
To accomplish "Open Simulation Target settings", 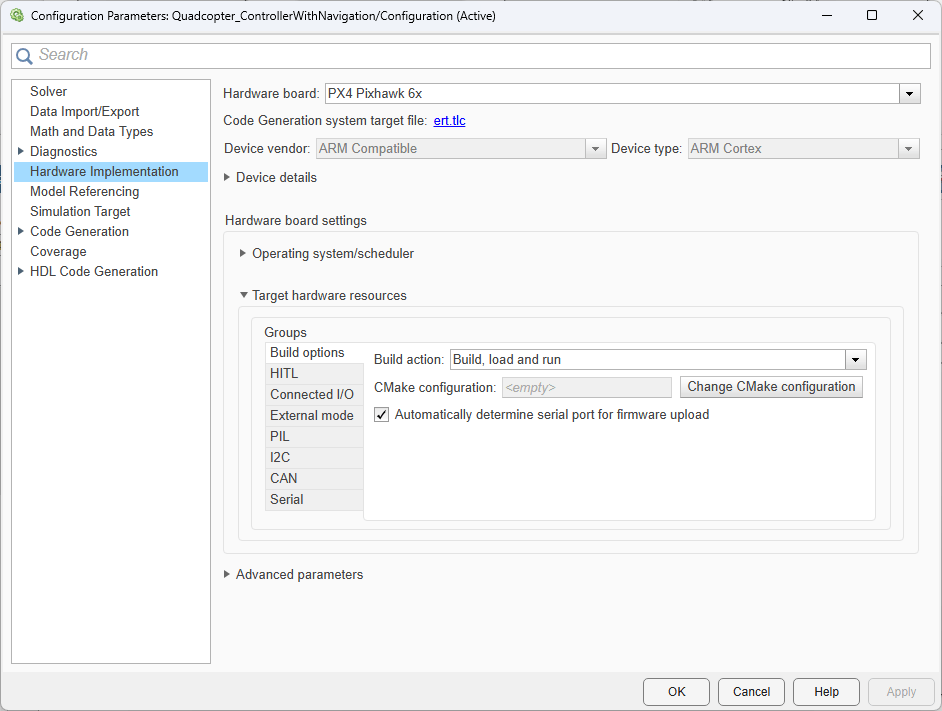I will click(80, 212).
